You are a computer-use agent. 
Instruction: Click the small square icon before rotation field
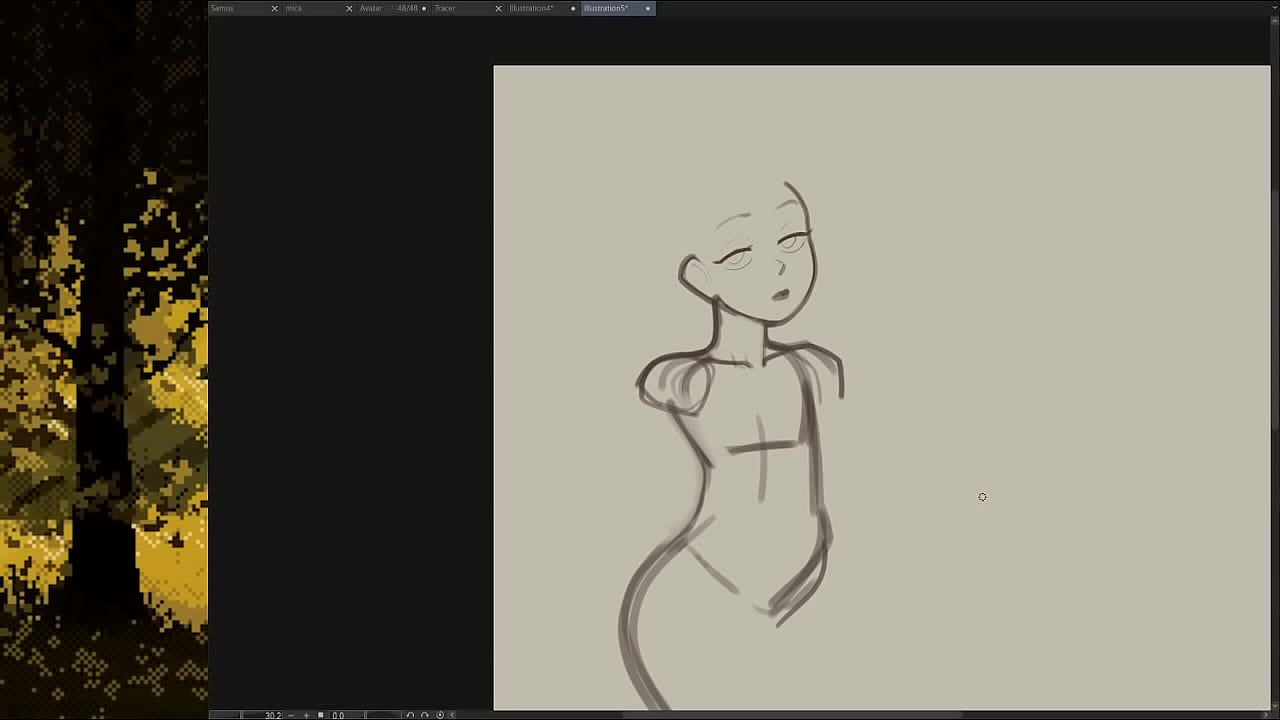320,715
